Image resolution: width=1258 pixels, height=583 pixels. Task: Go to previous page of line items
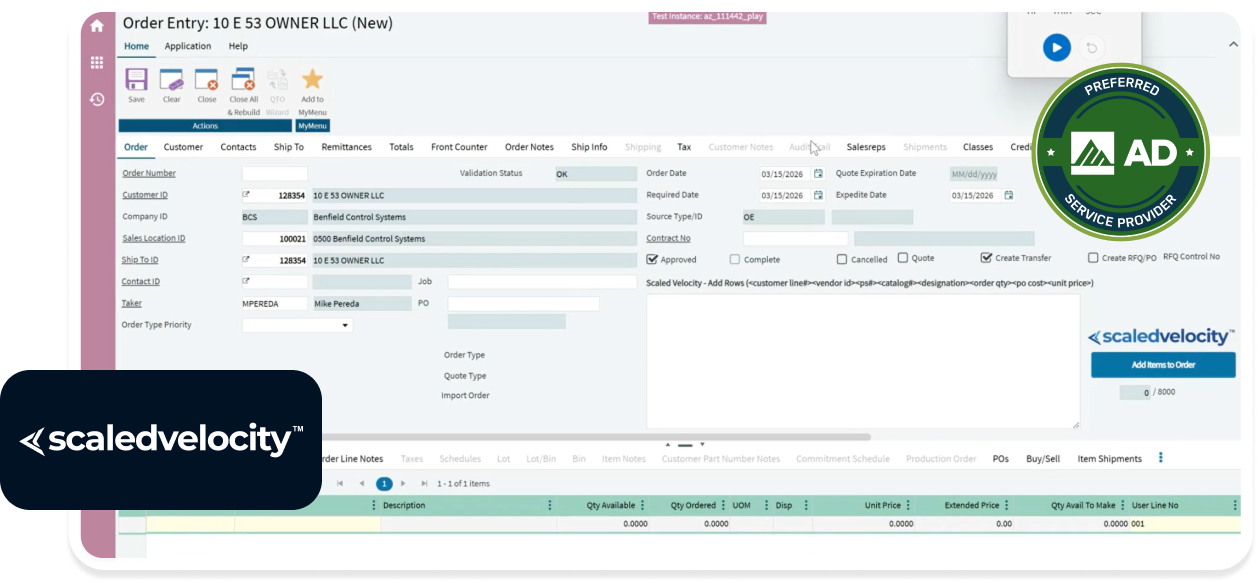[362, 483]
